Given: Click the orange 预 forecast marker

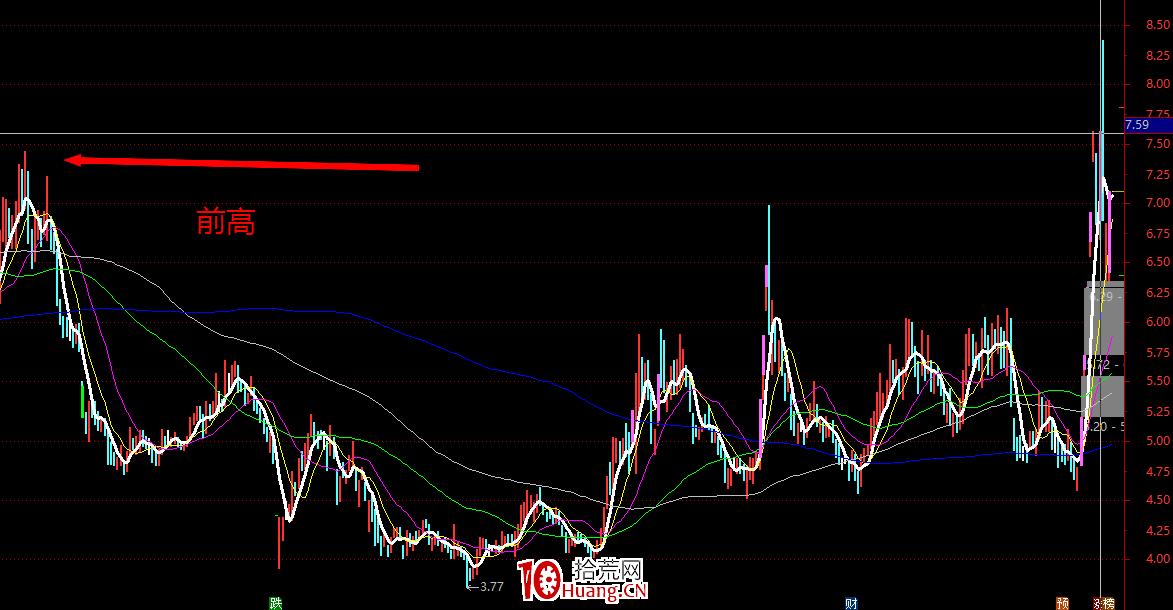Looking at the screenshot, I should (1062, 603).
